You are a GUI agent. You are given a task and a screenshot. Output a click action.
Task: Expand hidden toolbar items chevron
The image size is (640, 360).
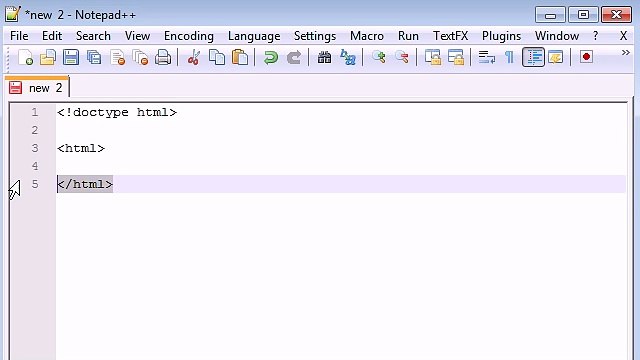point(625,53)
